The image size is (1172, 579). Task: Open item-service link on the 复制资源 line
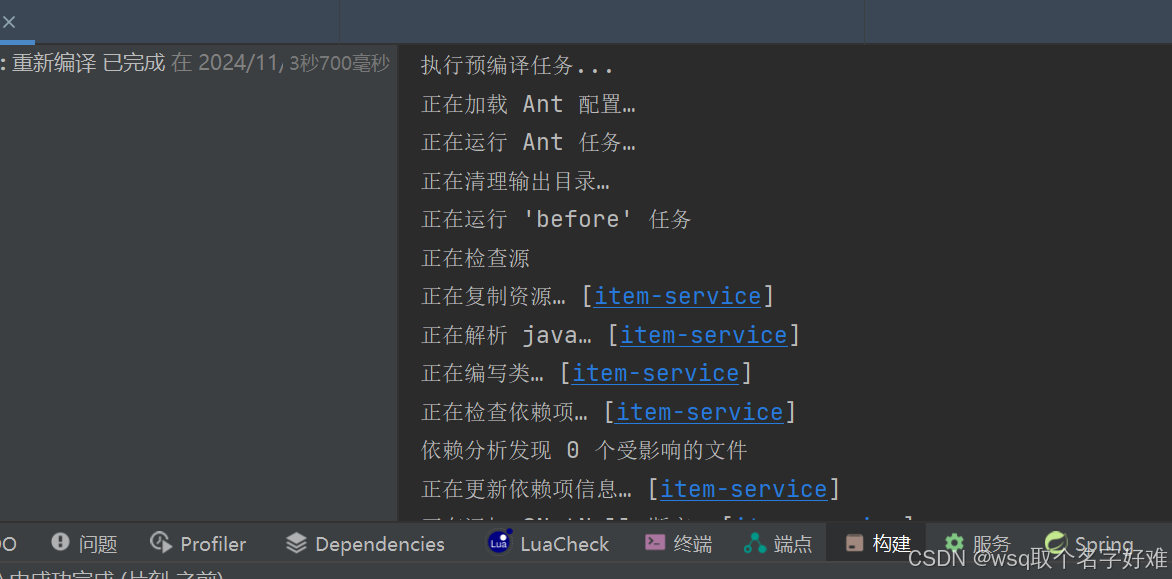(x=677, y=296)
